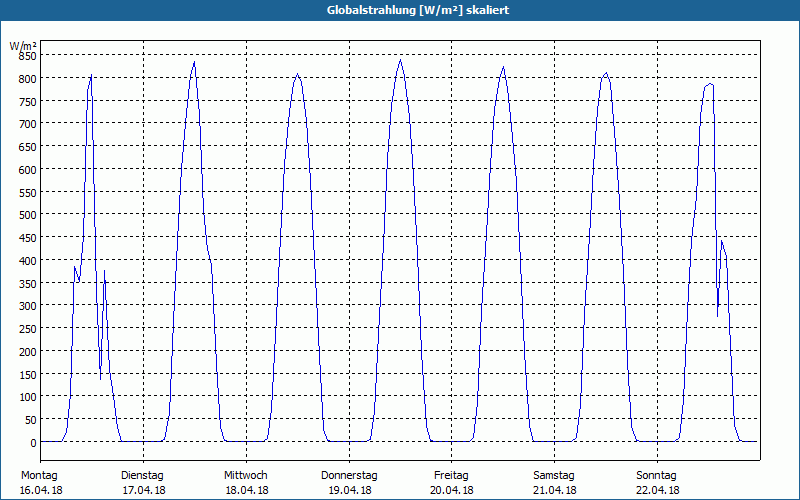This screenshot has height=500, width=800.
Task: Click the date 19.04.18
Action: pos(350,490)
